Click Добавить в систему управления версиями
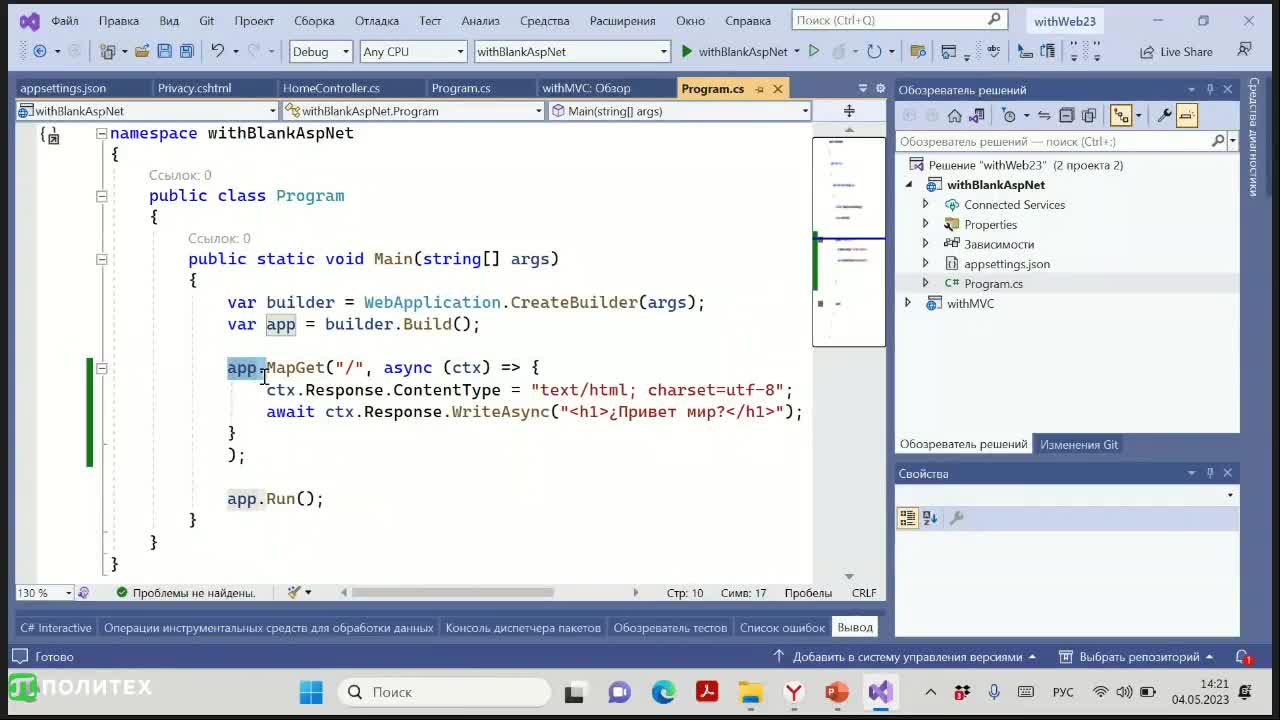 click(x=907, y=657)
